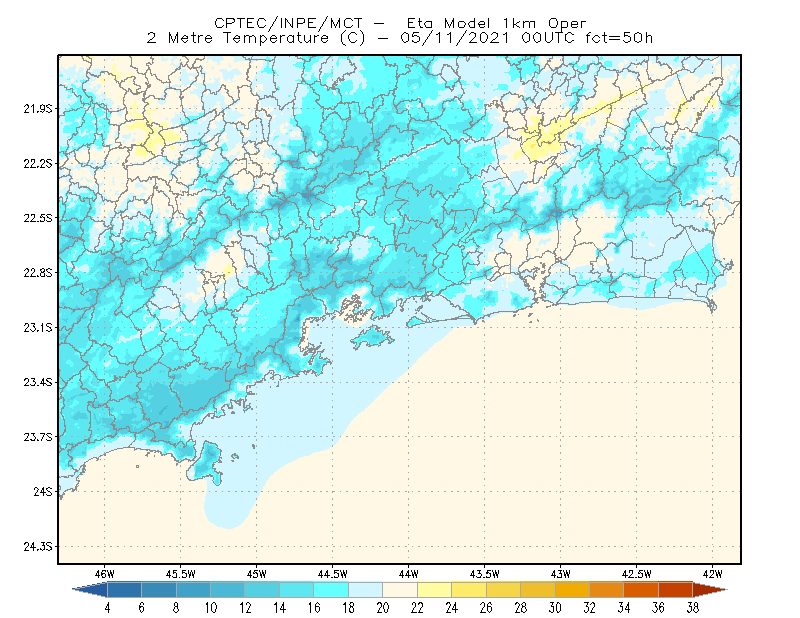Click the island south of 23.7S near 45.3W
The width and height of the screenshot is (800, 618).
tap(205, 463)
